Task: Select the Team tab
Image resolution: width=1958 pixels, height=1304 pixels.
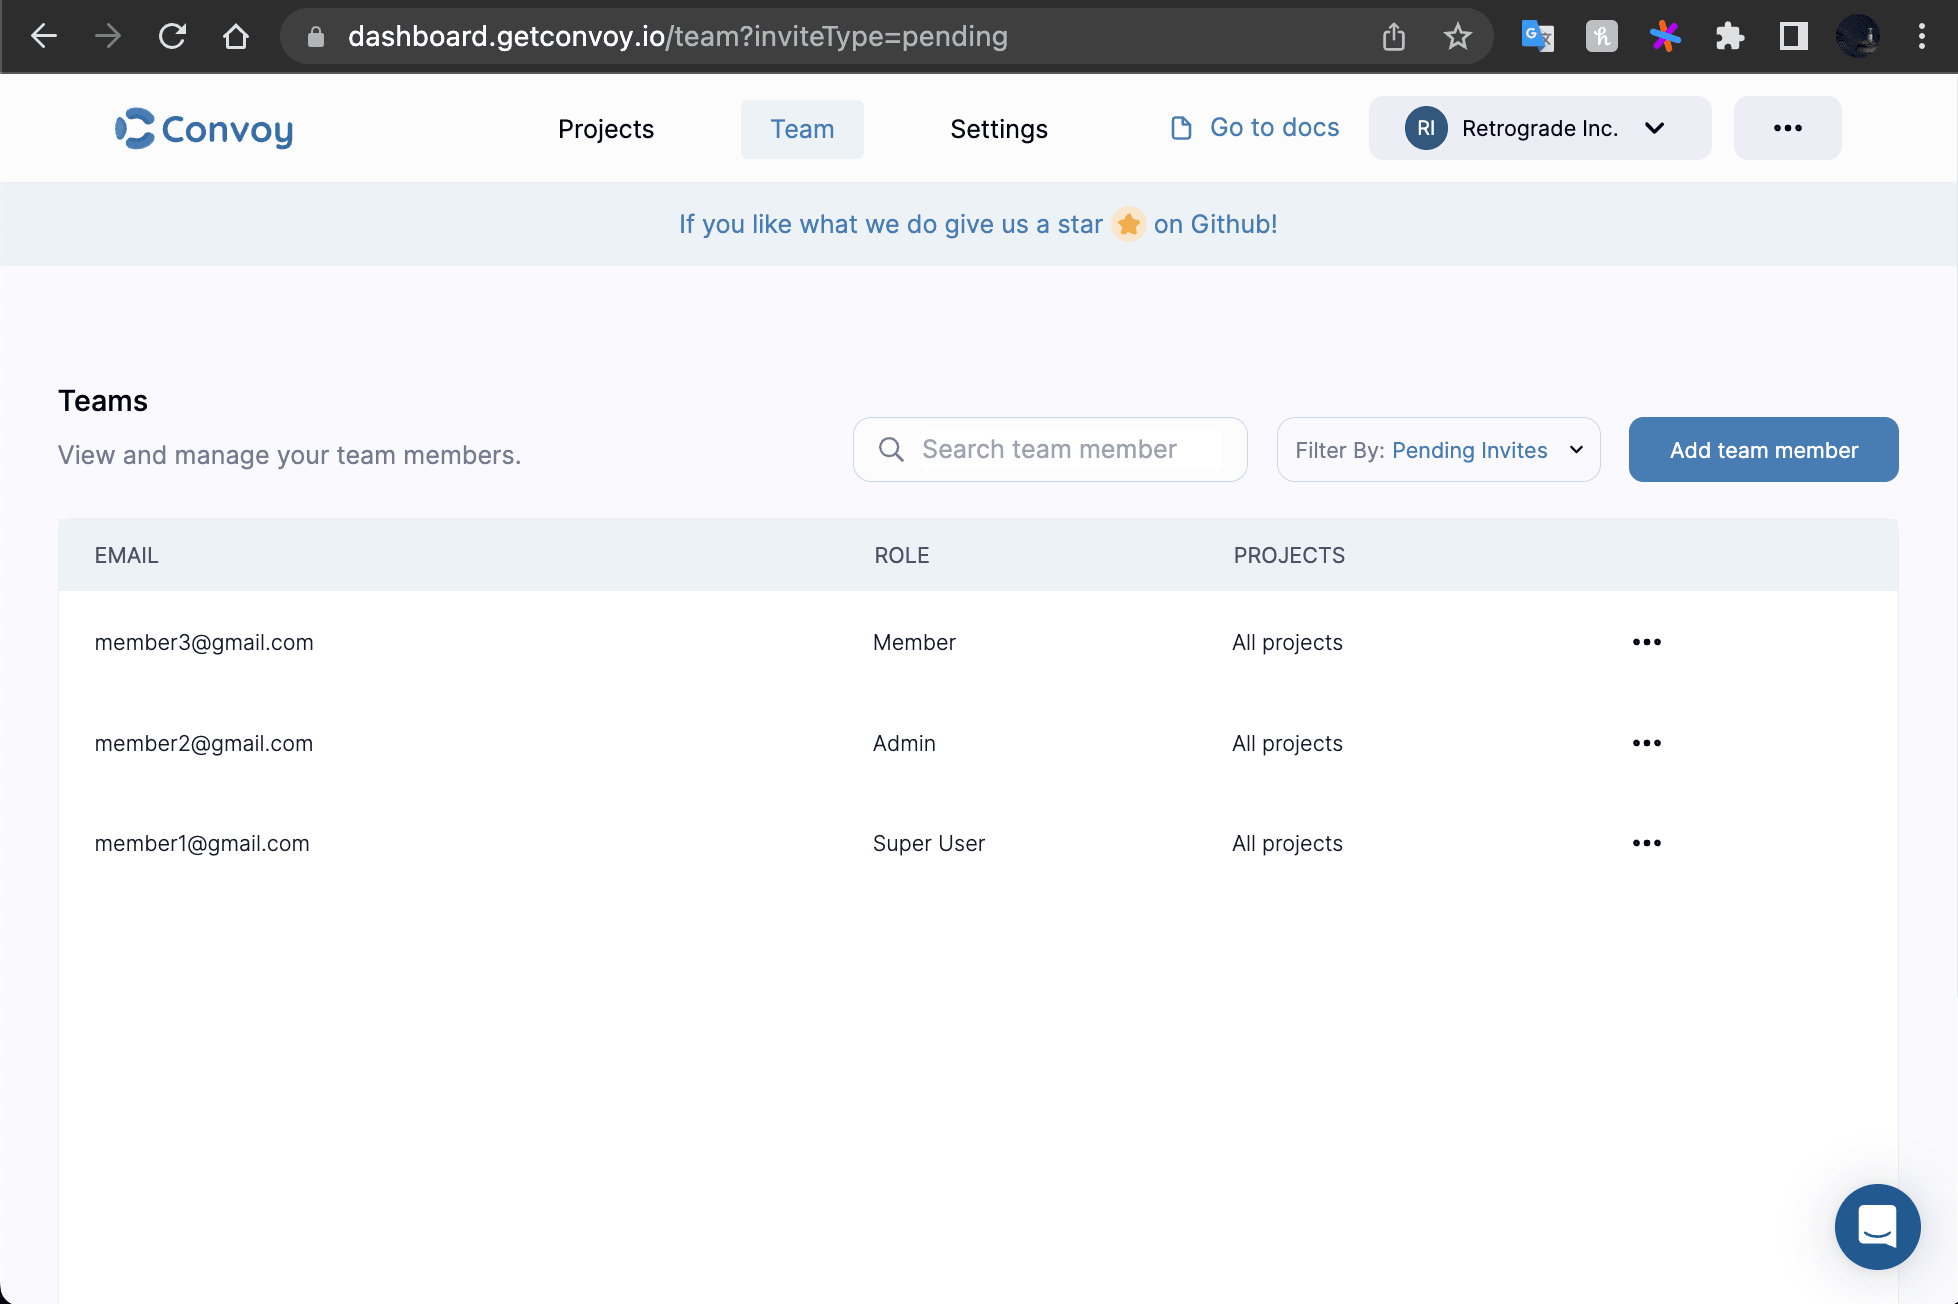Action: point(802,129)
